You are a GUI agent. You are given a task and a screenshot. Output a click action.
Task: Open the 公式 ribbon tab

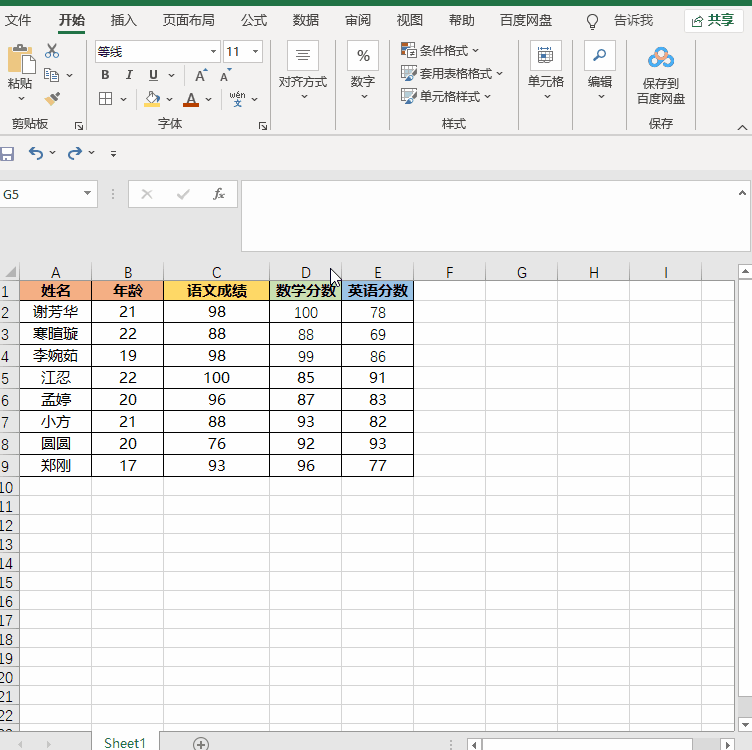[254, 20]
